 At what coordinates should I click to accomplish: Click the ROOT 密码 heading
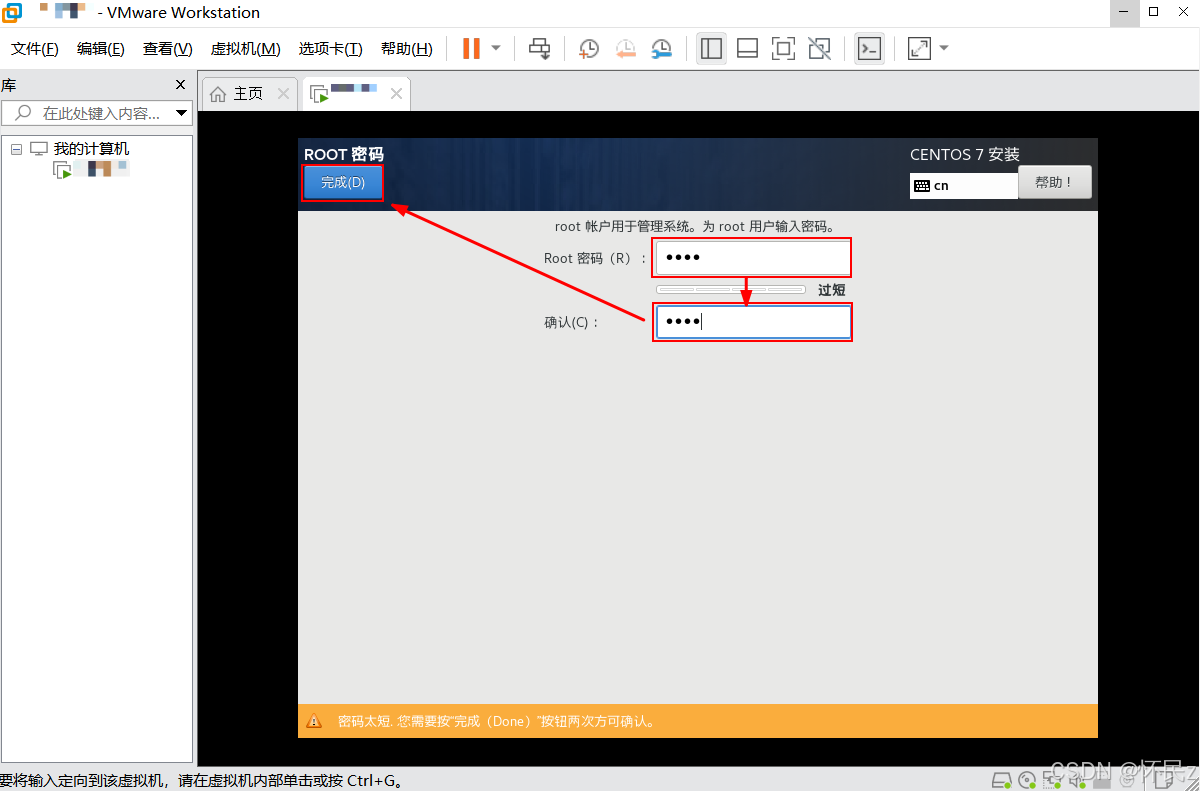tap(344, 155)
